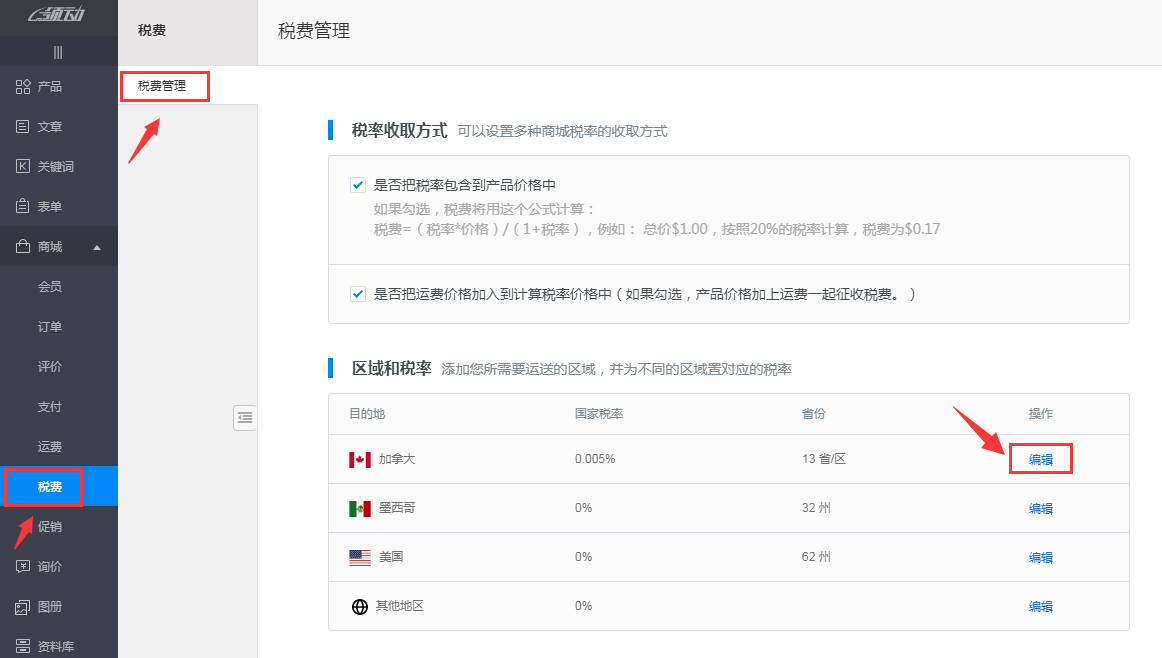Click the 墨西哥 flag in destination list
This screenshot has width=1162, height=658.
(360, 509)
